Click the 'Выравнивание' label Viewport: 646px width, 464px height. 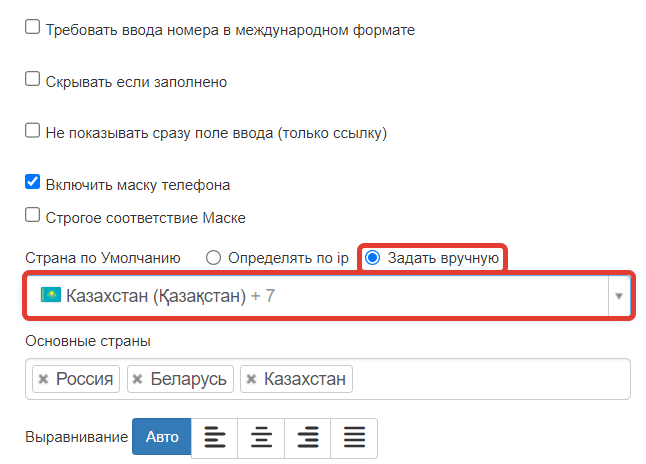coord(77,437)
